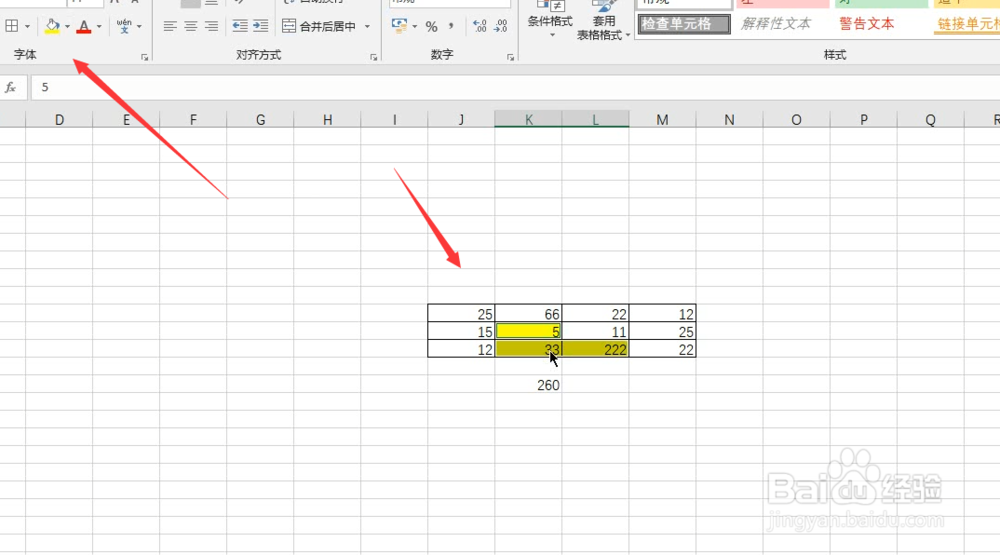This screenshot has height=555, width=1000.
Task: Center text horizontally
Action: click(191, 26)
